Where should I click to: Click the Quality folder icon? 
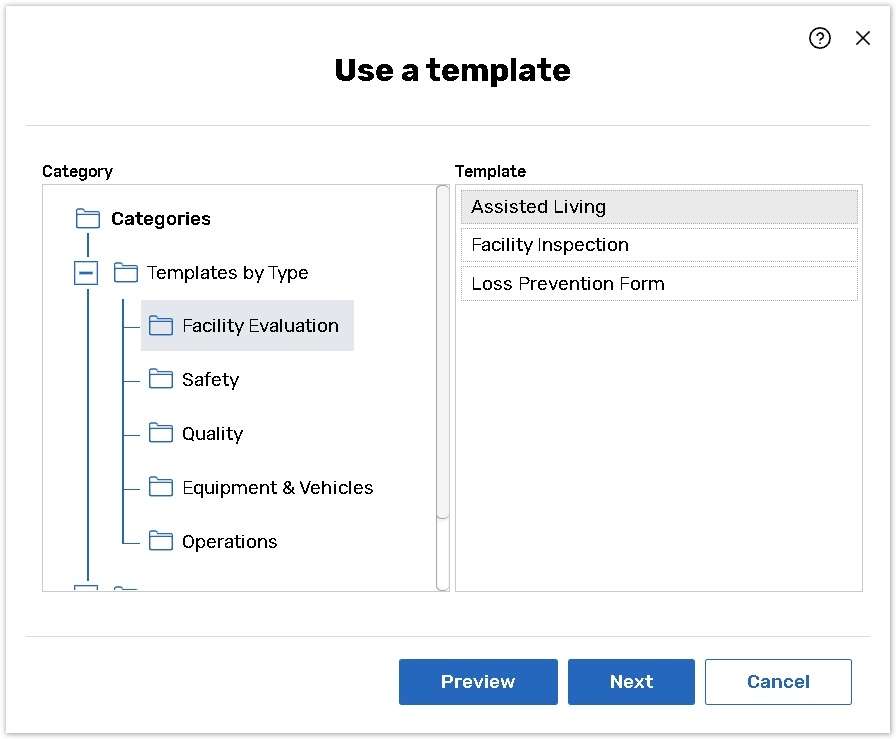[x=161, y=433]
